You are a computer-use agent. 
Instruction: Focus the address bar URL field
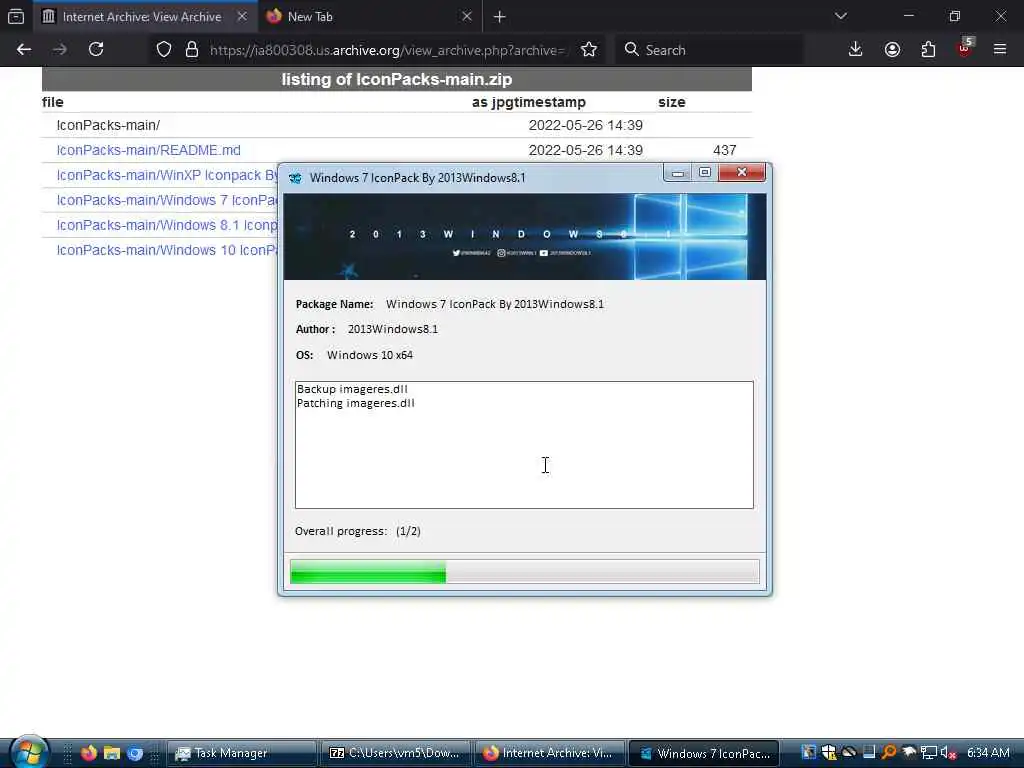click(389, 50)
